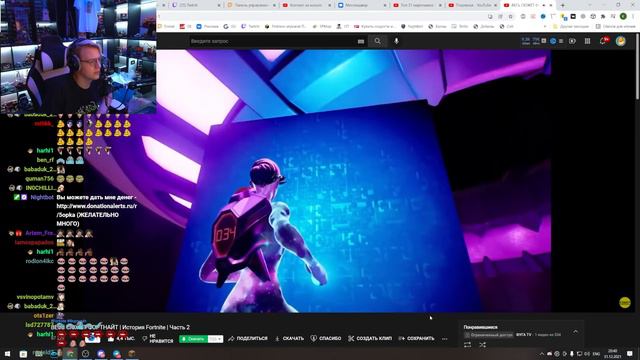The width and height of the screenshot is (640, 360).
Task: Open the Chrome extensions puzzle icon
Action: point(603,16)
